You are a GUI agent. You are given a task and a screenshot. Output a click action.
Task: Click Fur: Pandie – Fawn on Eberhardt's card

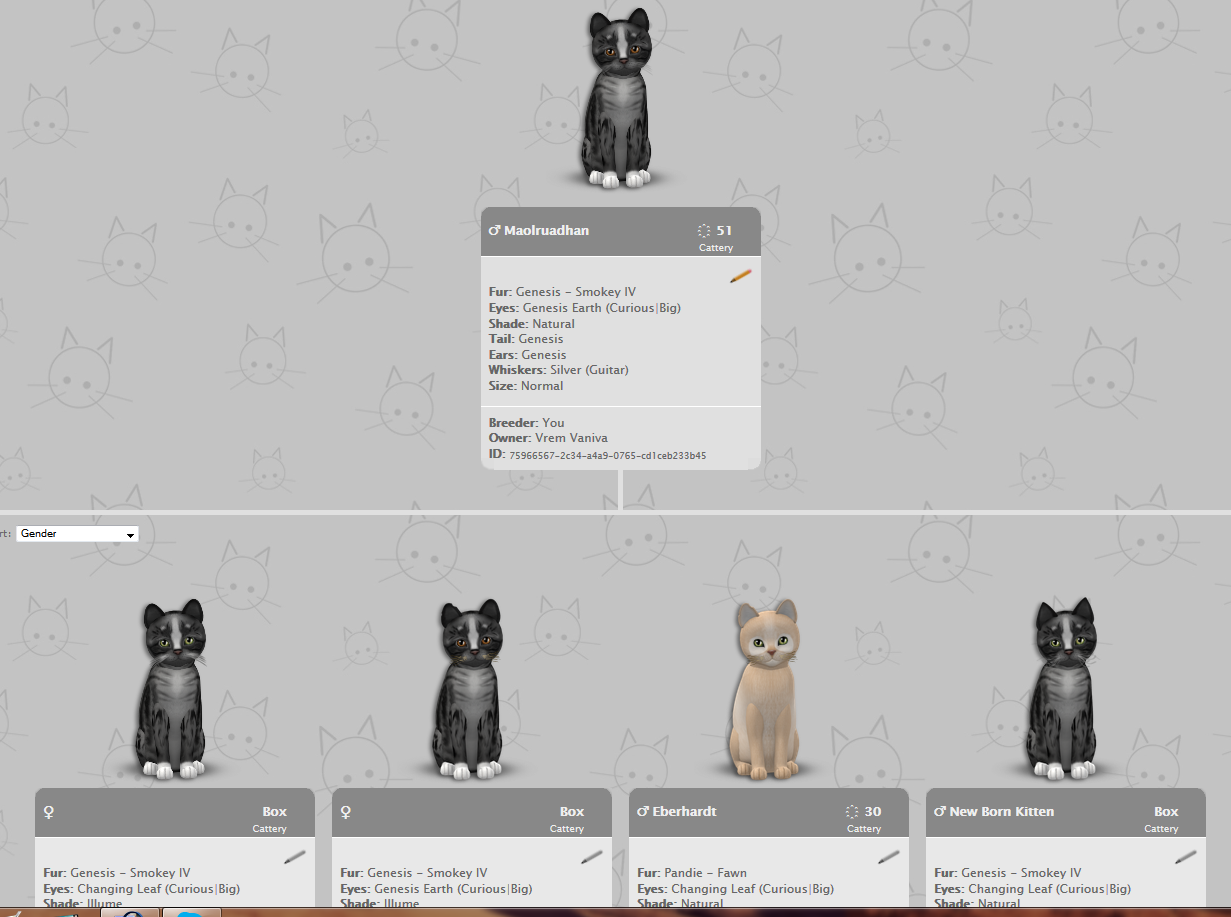[x=692, y=873]
